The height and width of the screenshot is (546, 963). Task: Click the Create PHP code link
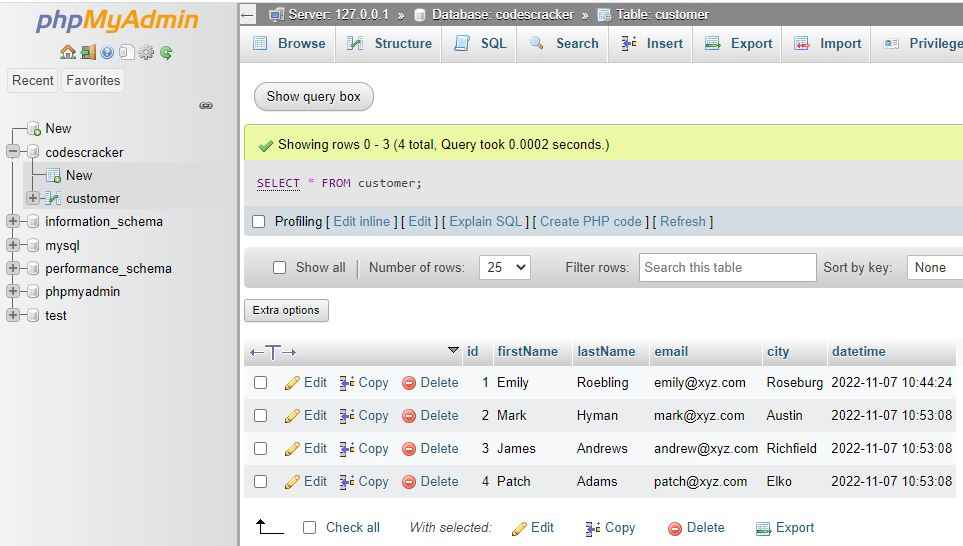point(591,222)
